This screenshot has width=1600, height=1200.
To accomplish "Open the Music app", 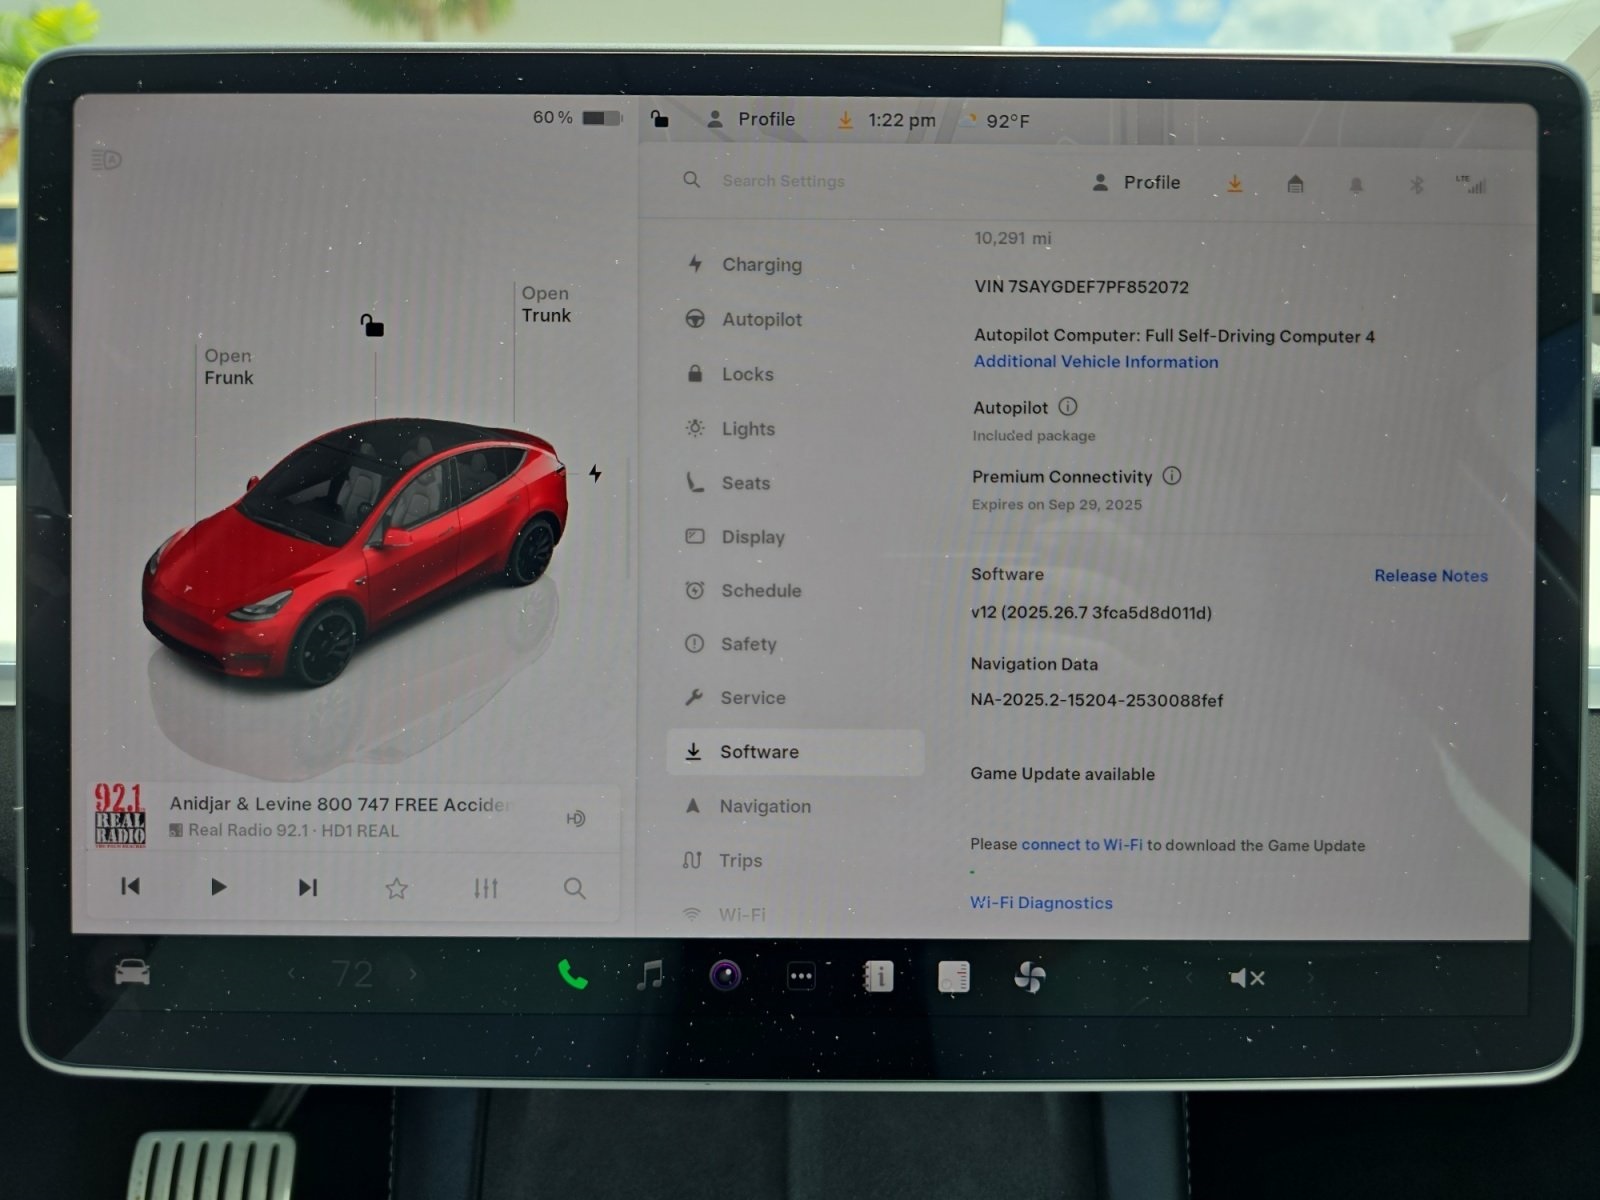I will (650, 975).
